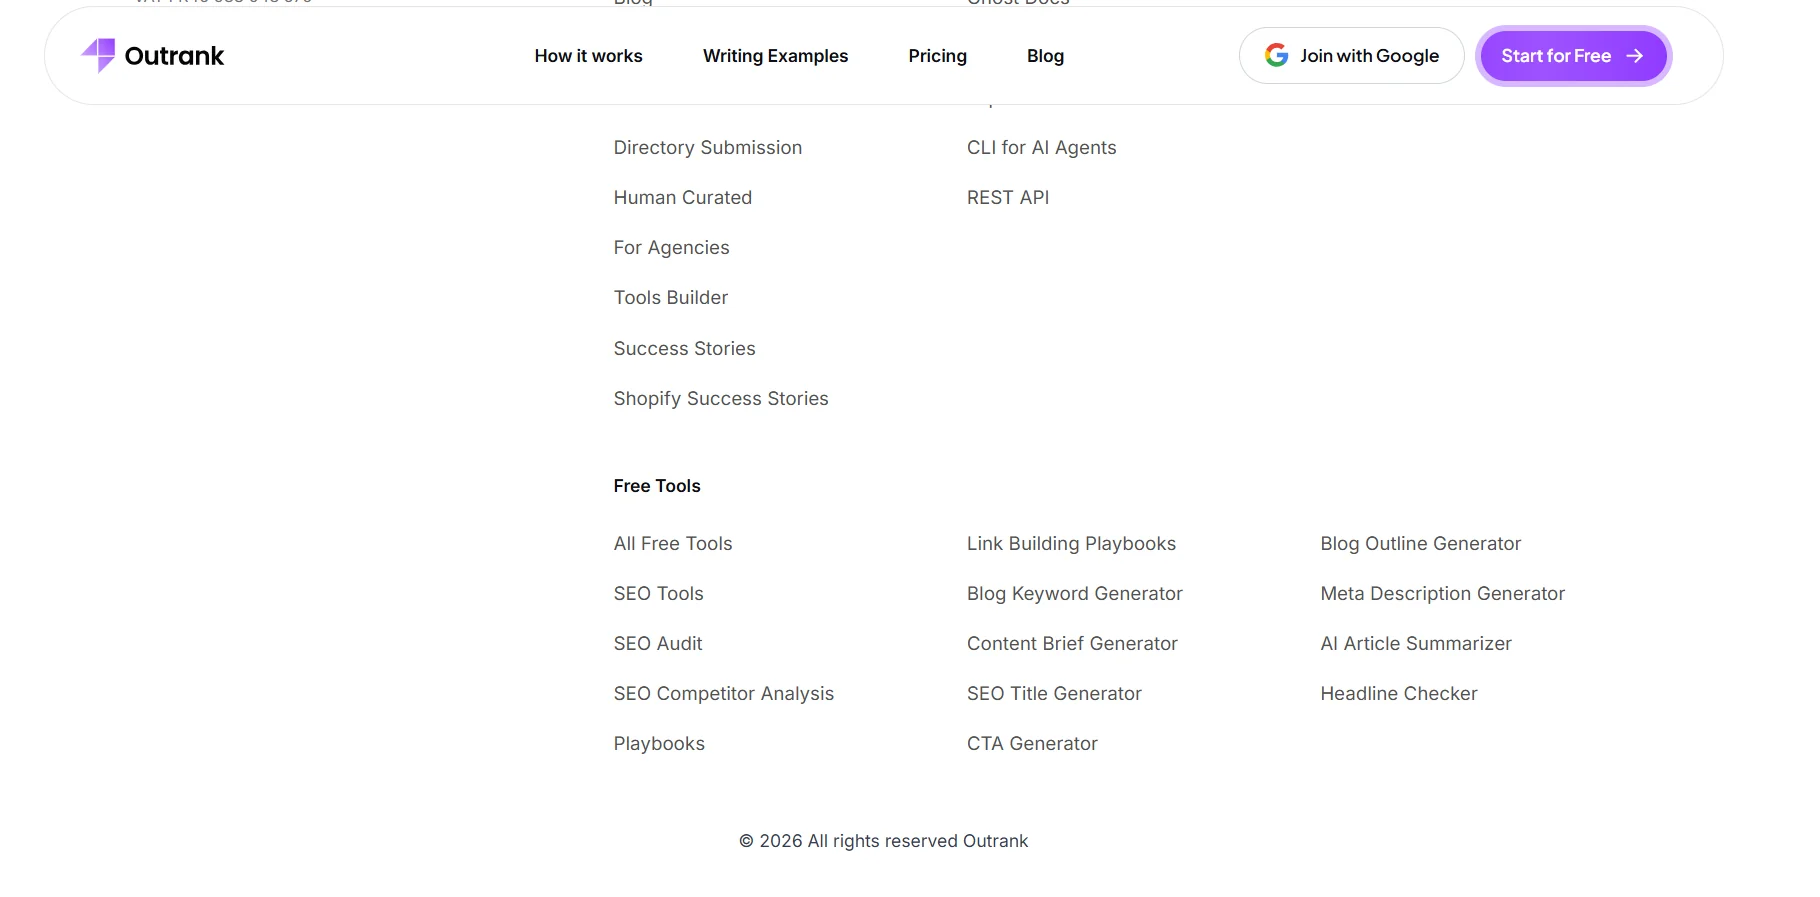Open the Directory Submission link
The height and width of the screenshot is (897, 1820).
click(x=708, y=148)
